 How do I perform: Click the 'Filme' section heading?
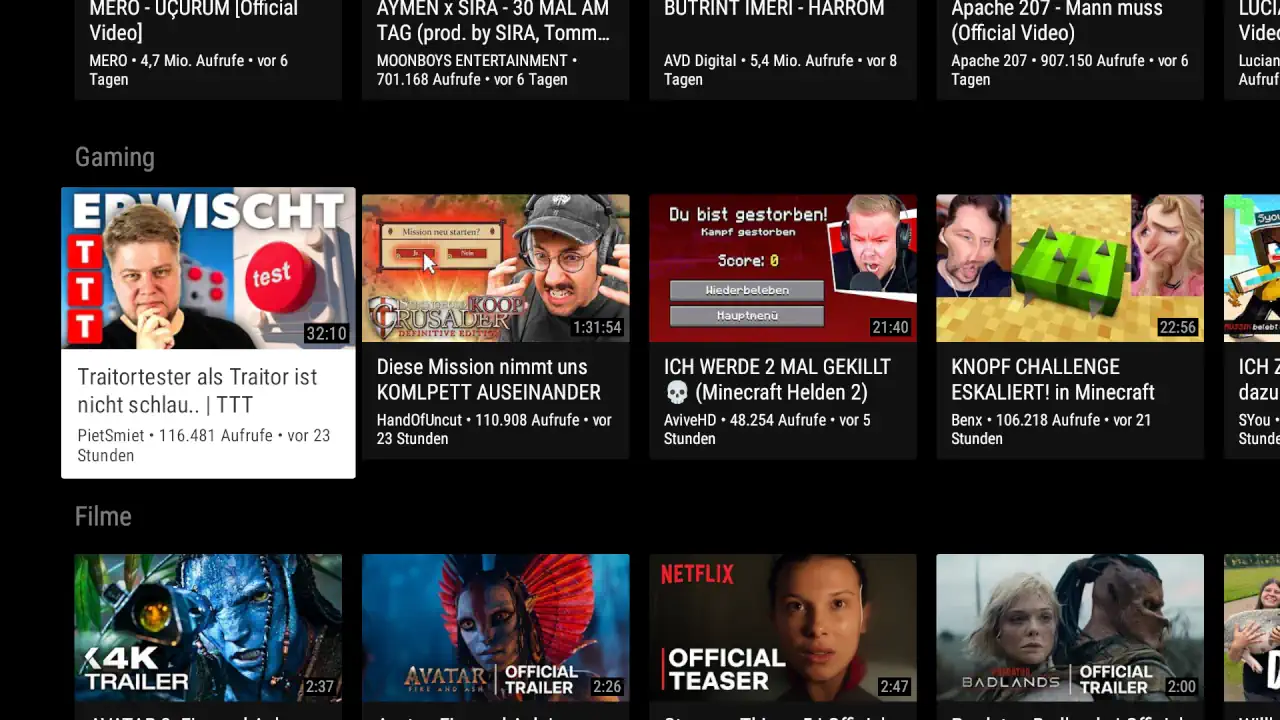click(x=103, y=516)
